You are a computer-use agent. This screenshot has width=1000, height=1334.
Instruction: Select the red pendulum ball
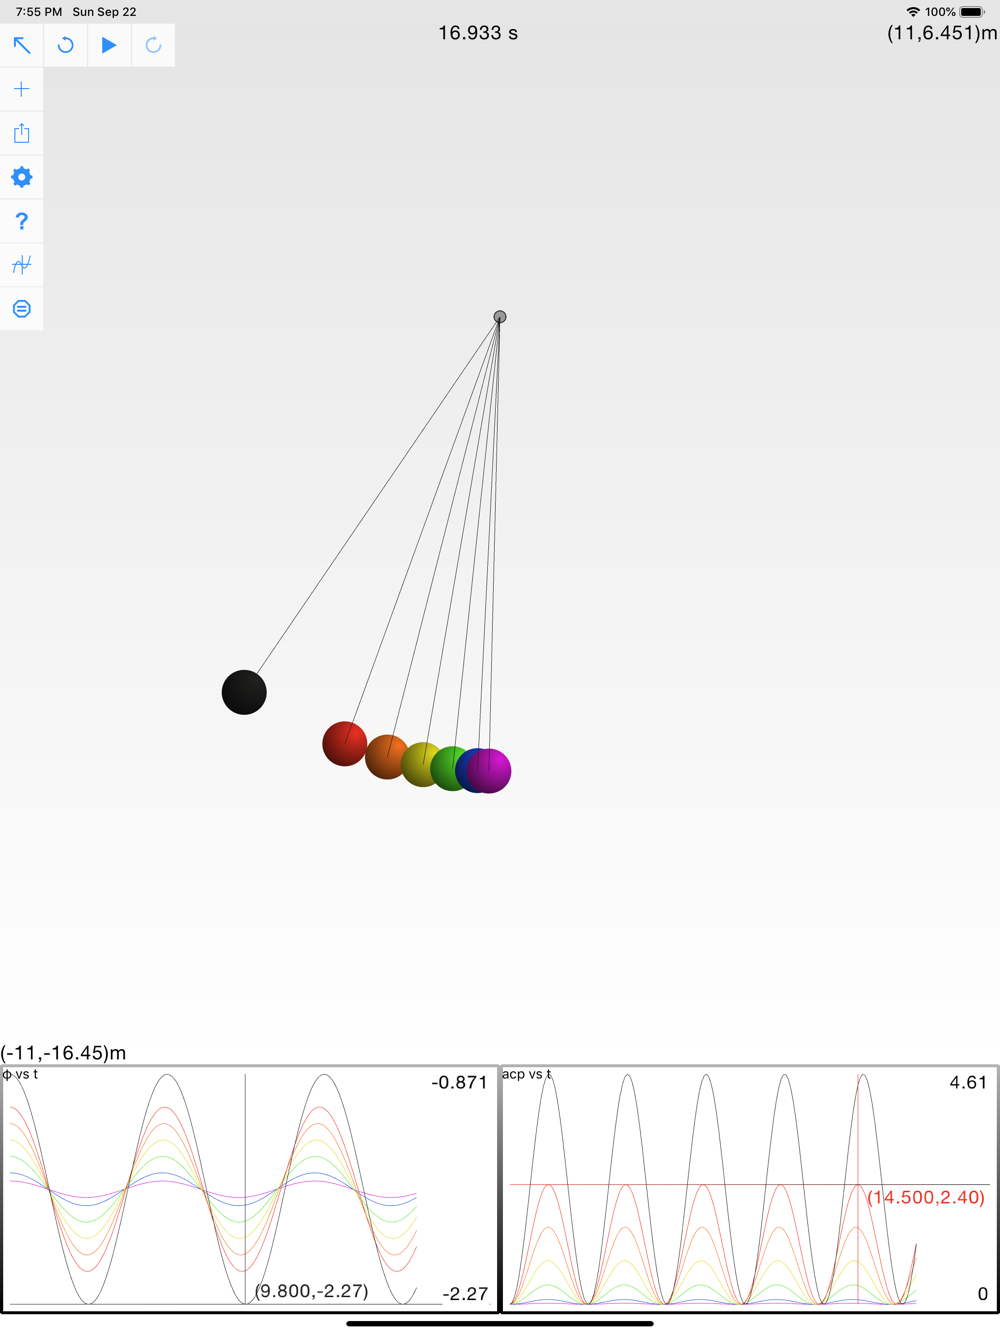[343, 744]
